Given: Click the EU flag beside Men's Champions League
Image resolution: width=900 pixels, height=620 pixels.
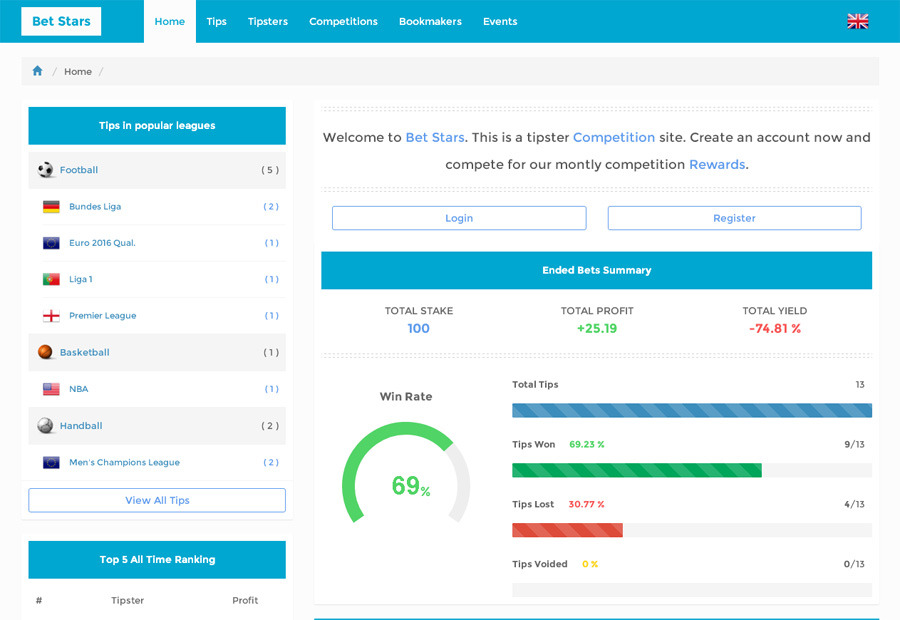Looking at the screenshot, I should click(x=51, y=462).
